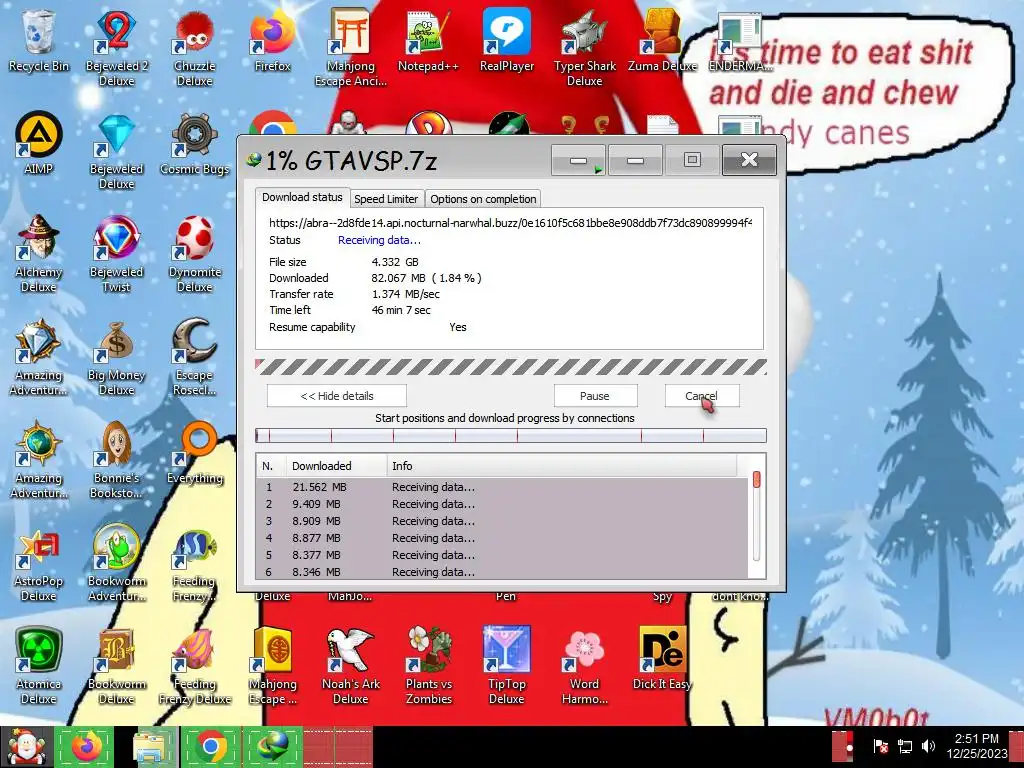Switch to Download status tab
This screenshot has height=768, width=1024.
(x=302, y=197)
